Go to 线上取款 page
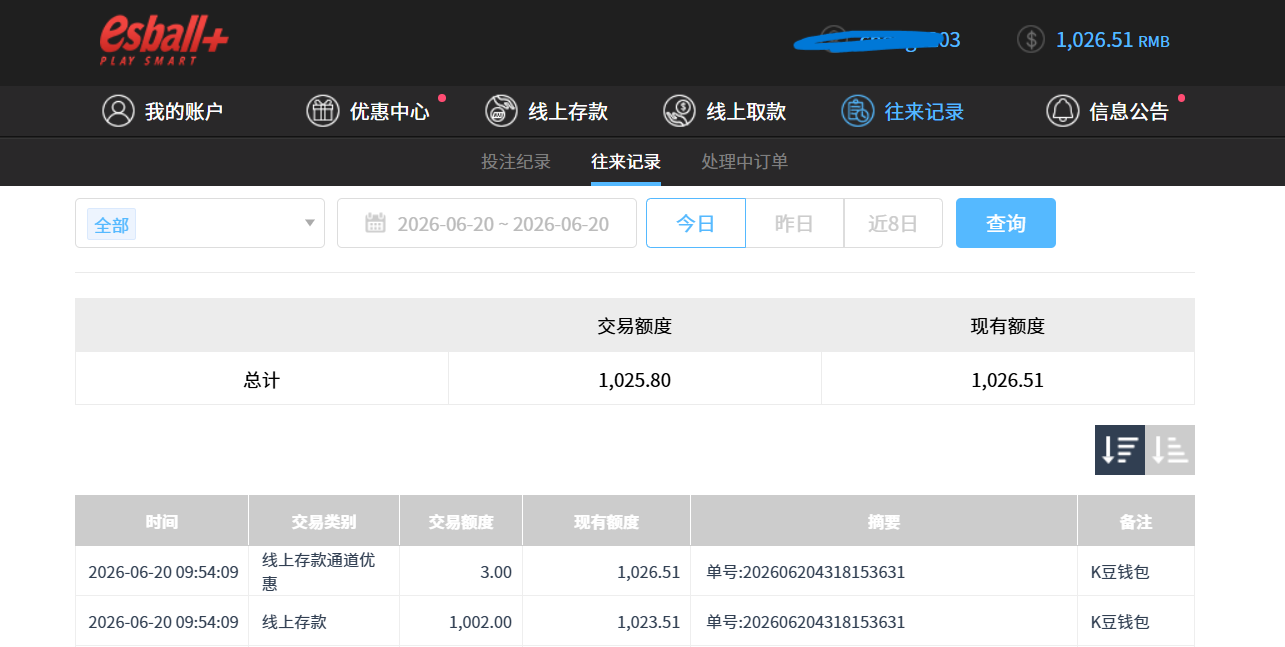Image resolution: width=1285 pixels, height=647 pixels. [725, 111]
